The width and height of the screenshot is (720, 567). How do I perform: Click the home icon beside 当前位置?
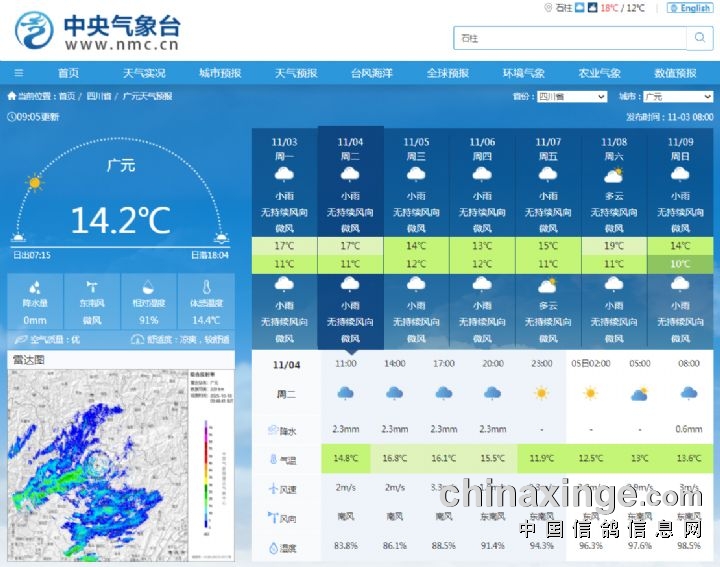pos(12,97)
